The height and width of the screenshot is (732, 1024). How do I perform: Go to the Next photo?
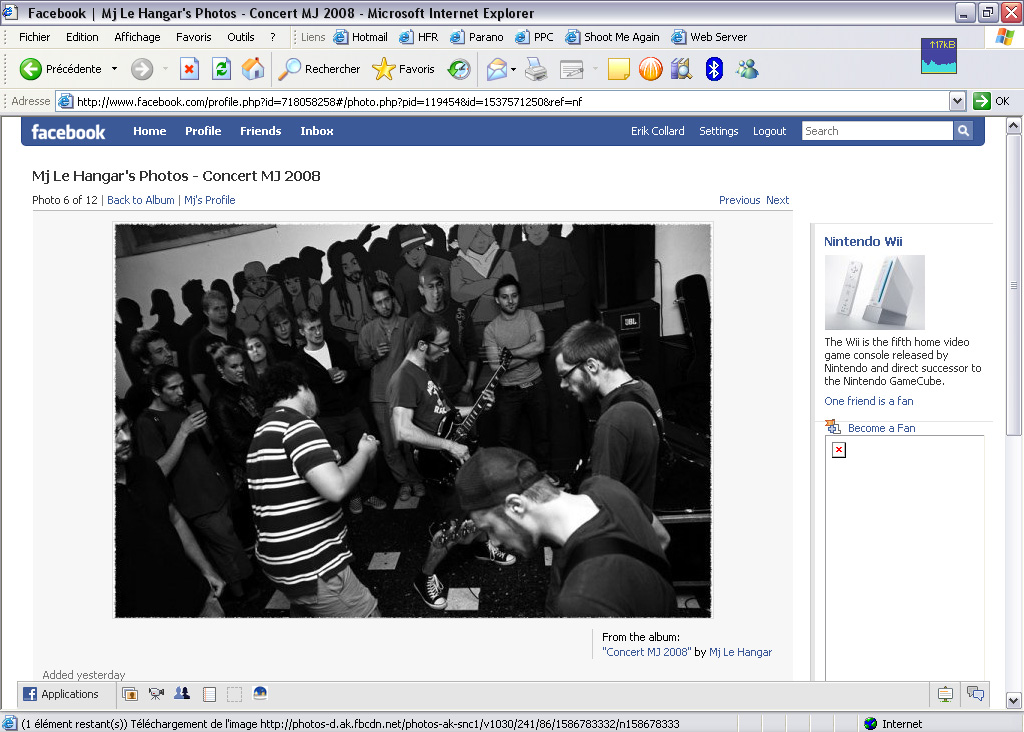coord(777,200)
